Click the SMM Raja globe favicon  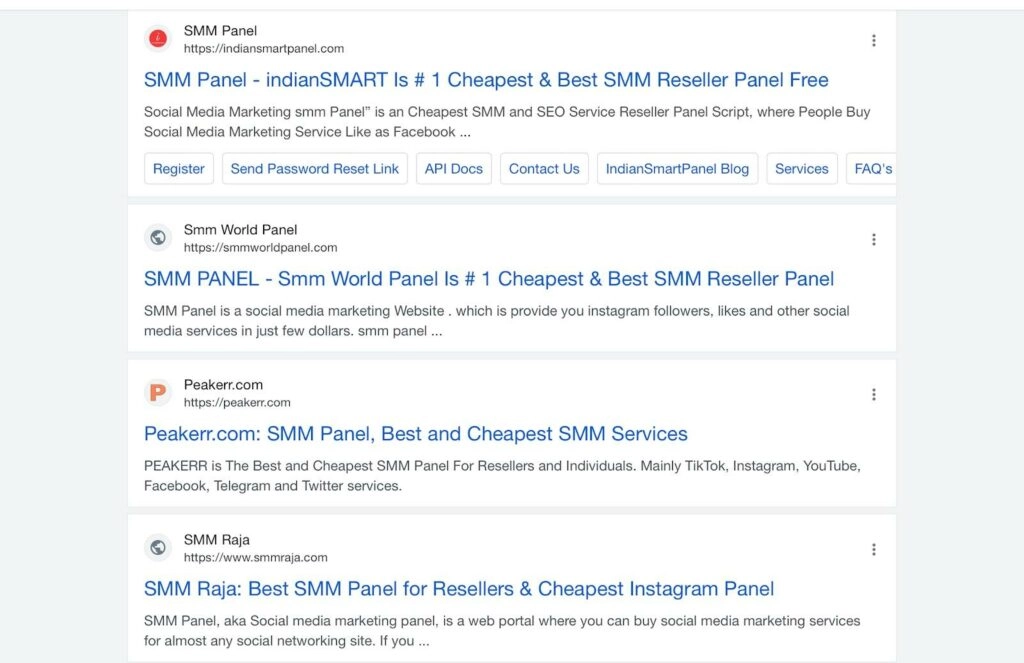(157, 548)
